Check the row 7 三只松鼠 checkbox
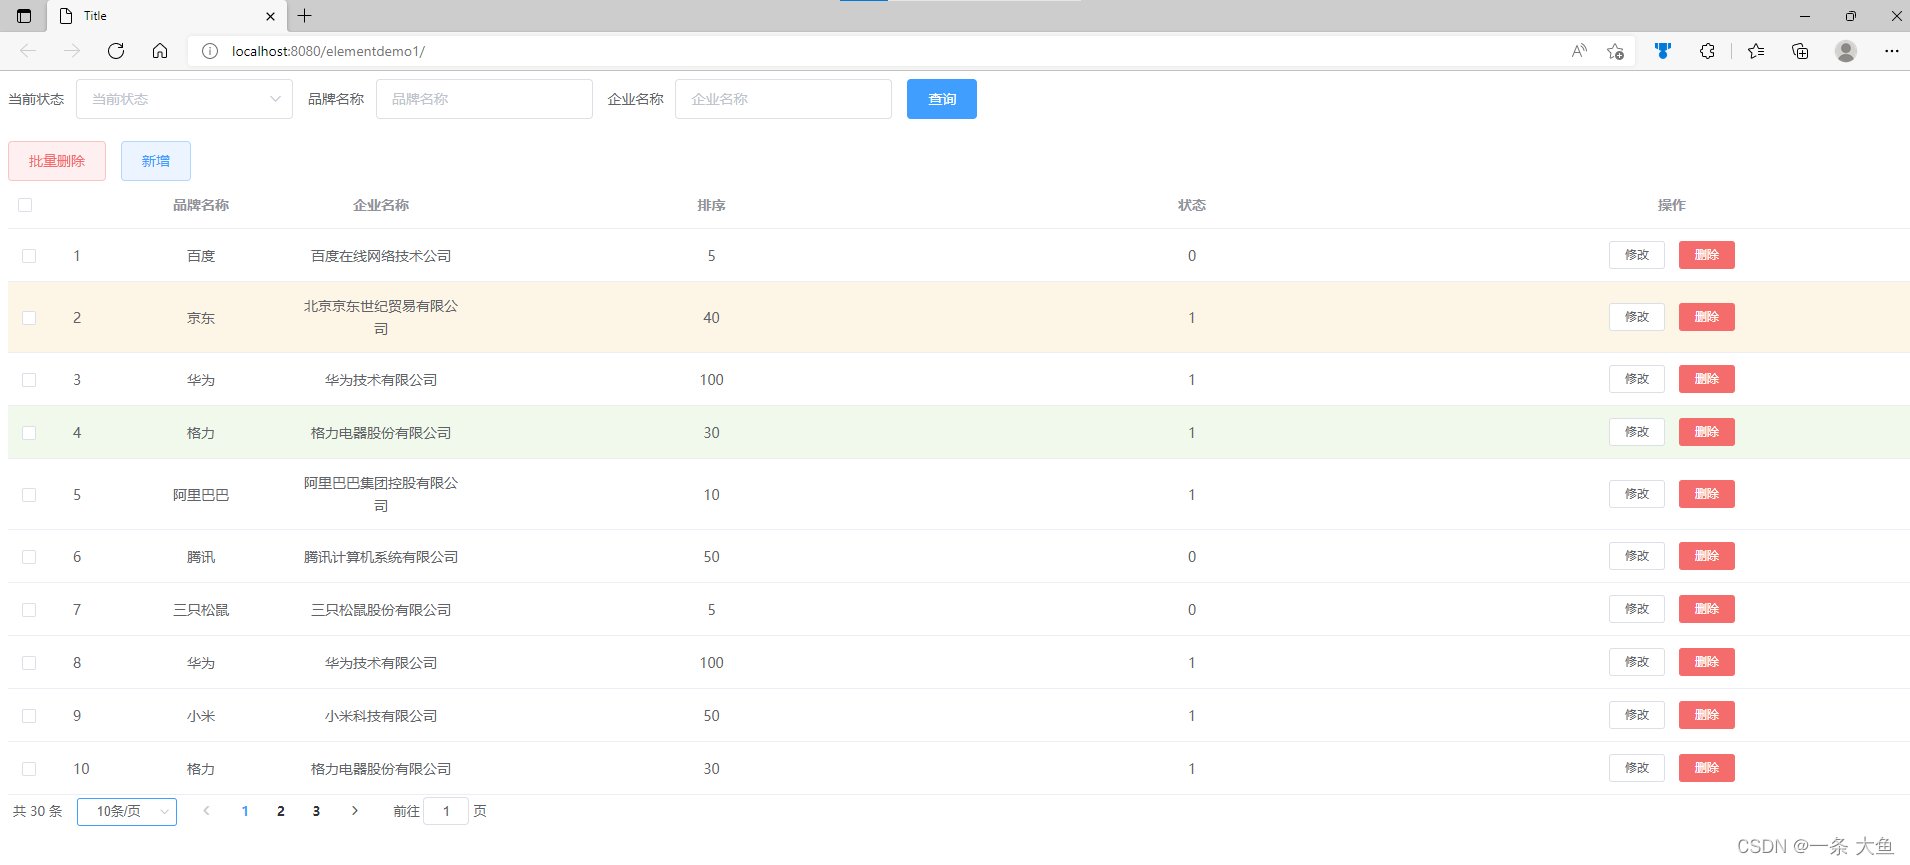Screen dimensions: 1910x865 pyautogui.click(x=29, y=610)
